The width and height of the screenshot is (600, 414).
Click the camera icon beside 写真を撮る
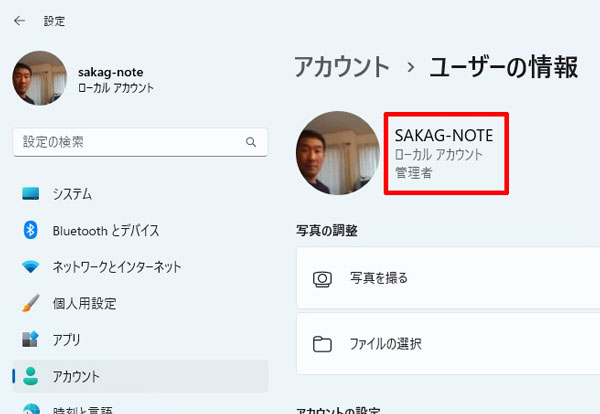point(322,278)
